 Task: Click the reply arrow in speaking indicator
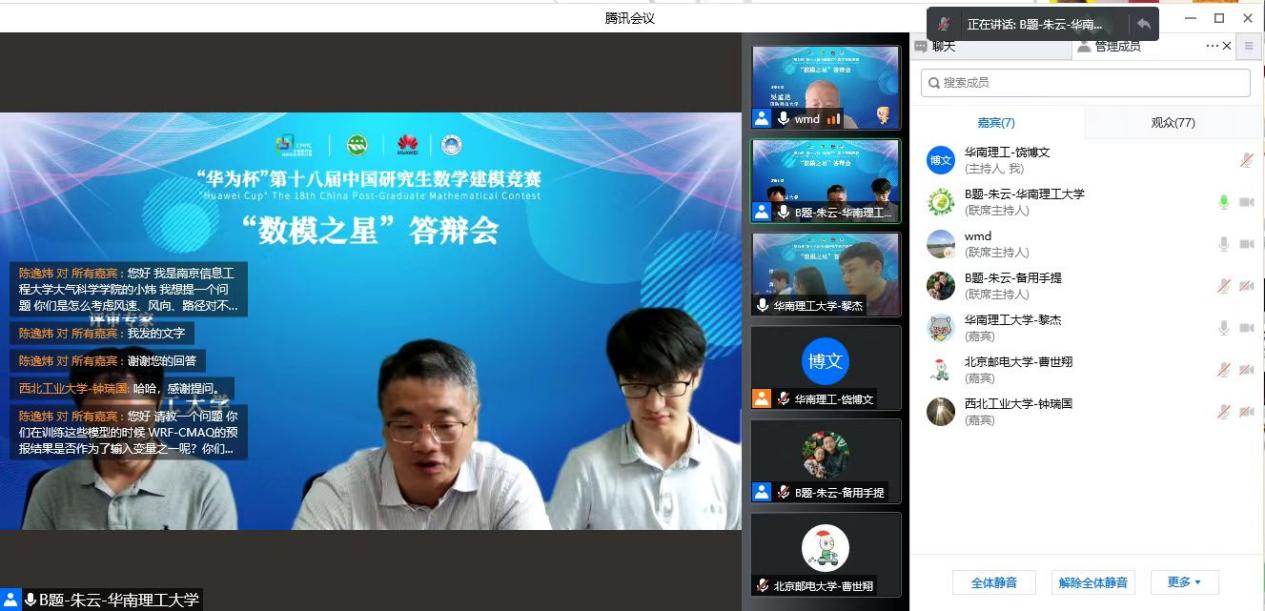click(x=1143, y=24)
